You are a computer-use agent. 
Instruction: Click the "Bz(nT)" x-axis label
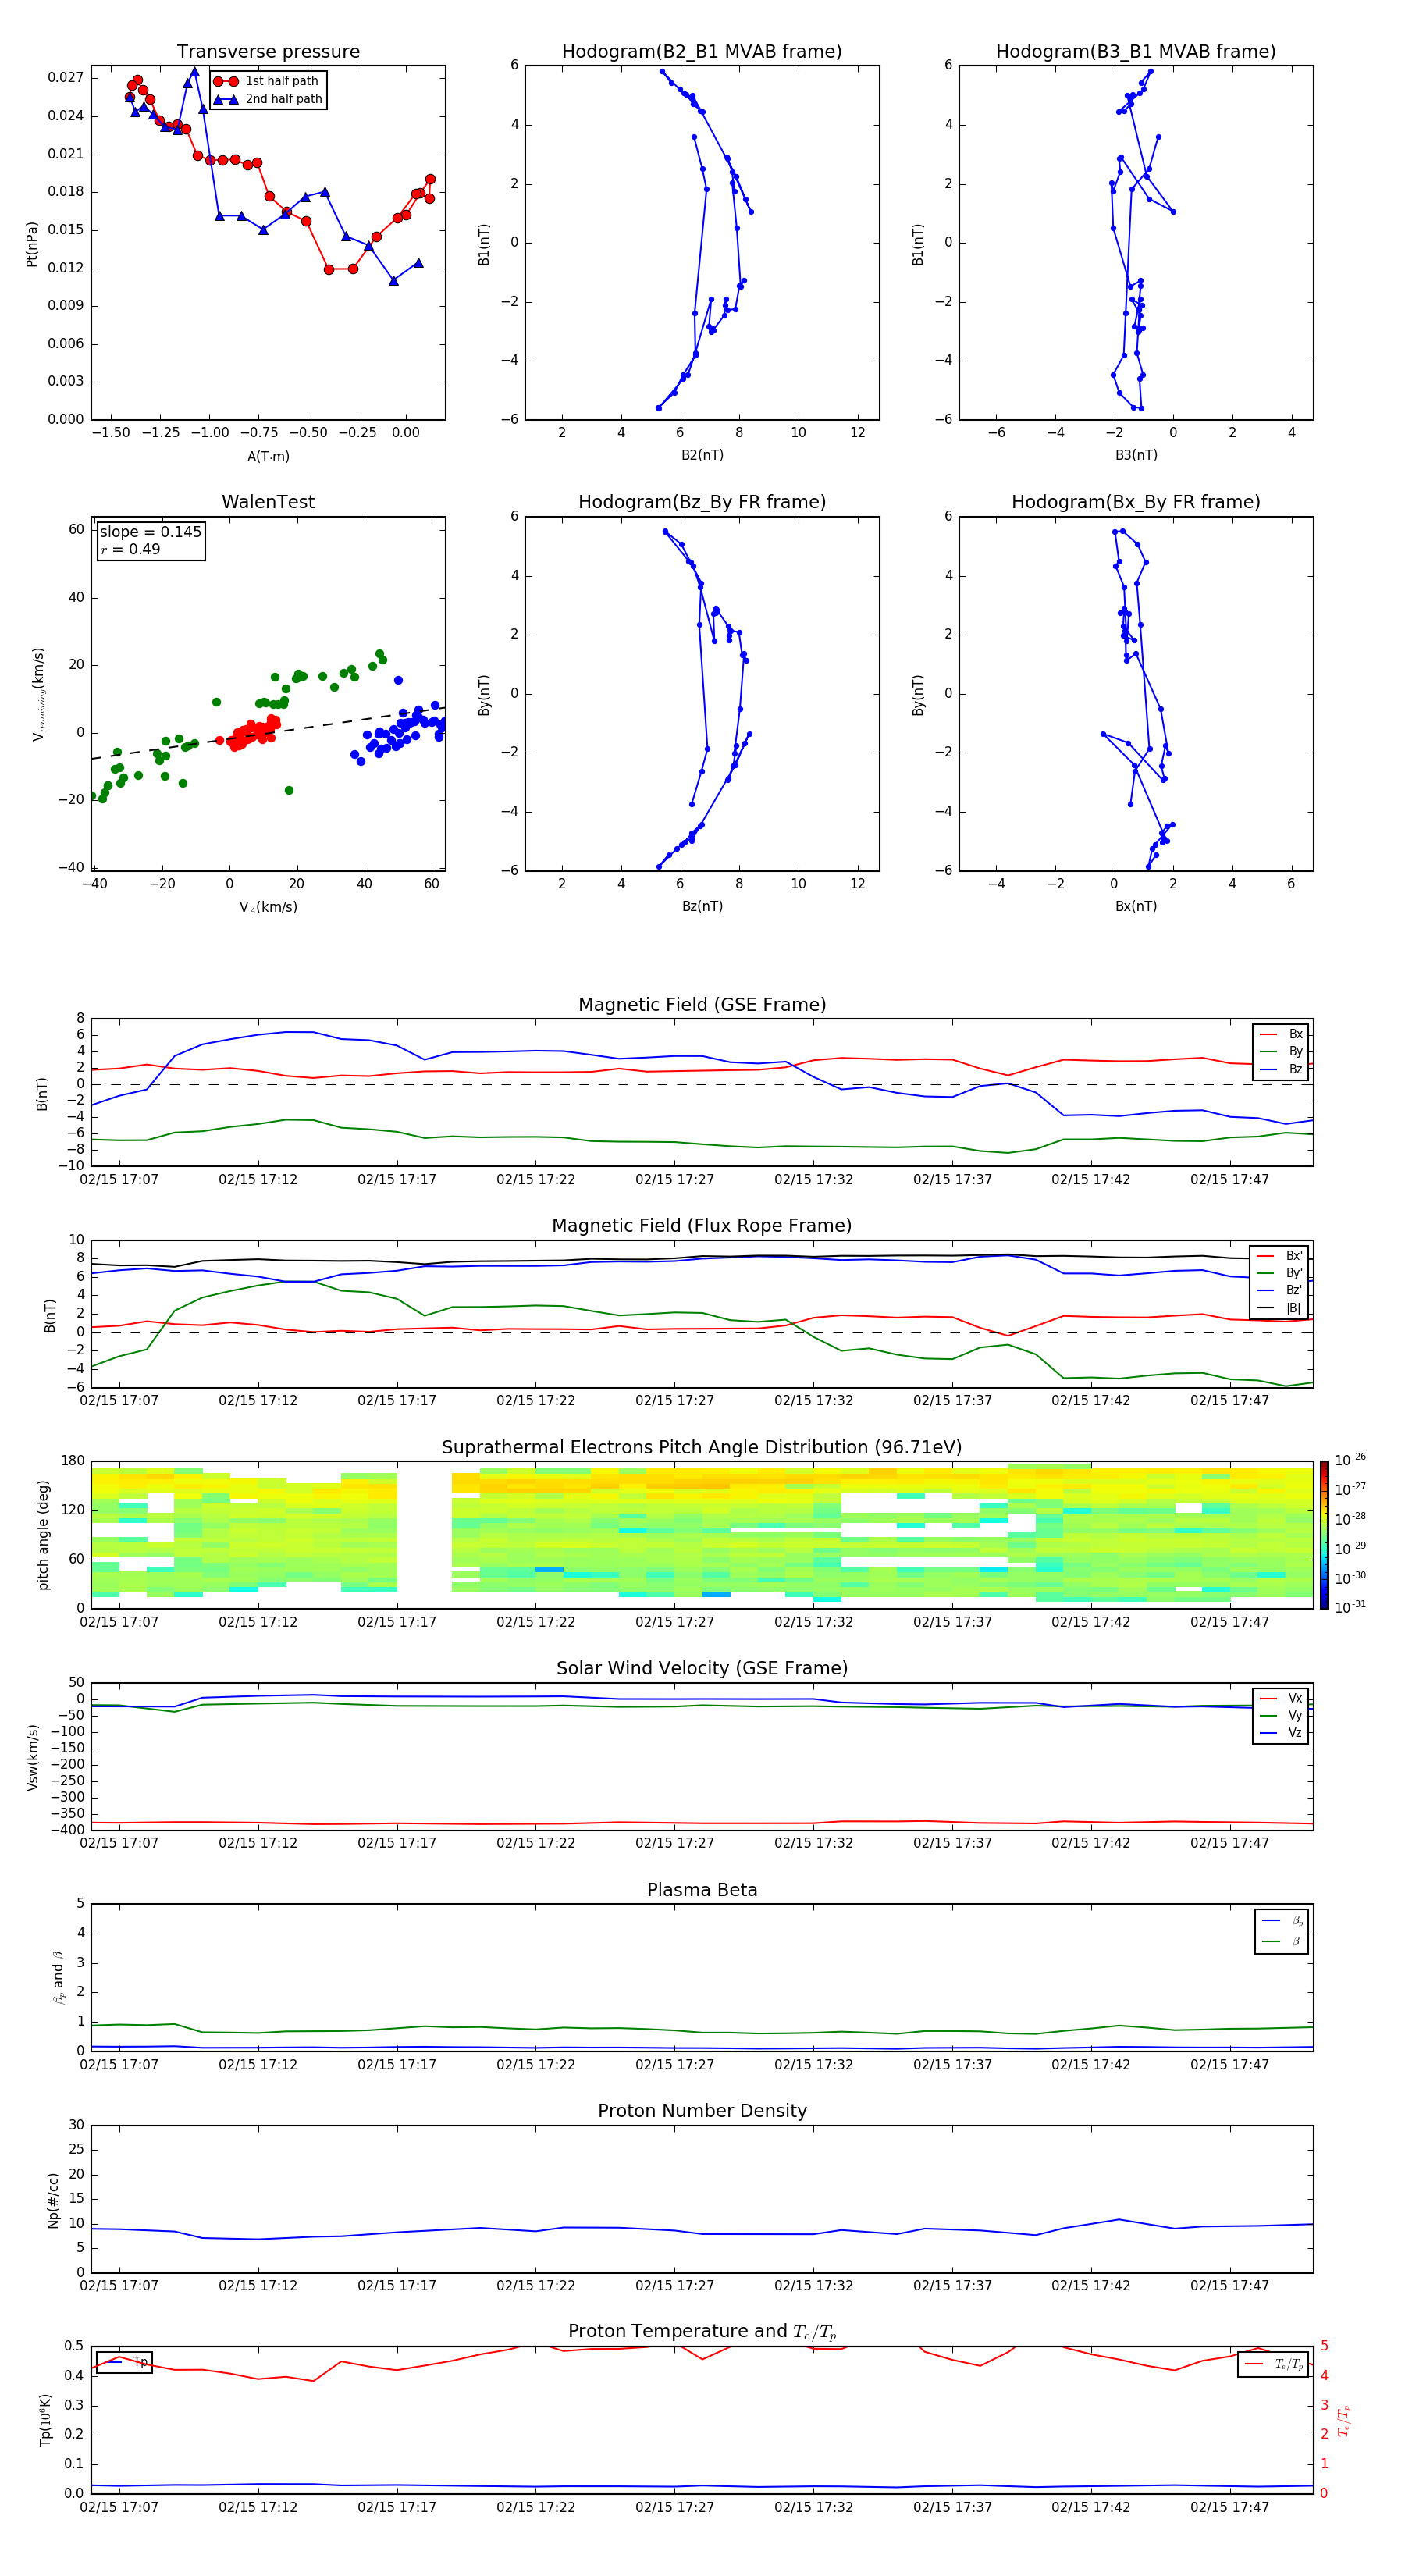pos(702,906)
